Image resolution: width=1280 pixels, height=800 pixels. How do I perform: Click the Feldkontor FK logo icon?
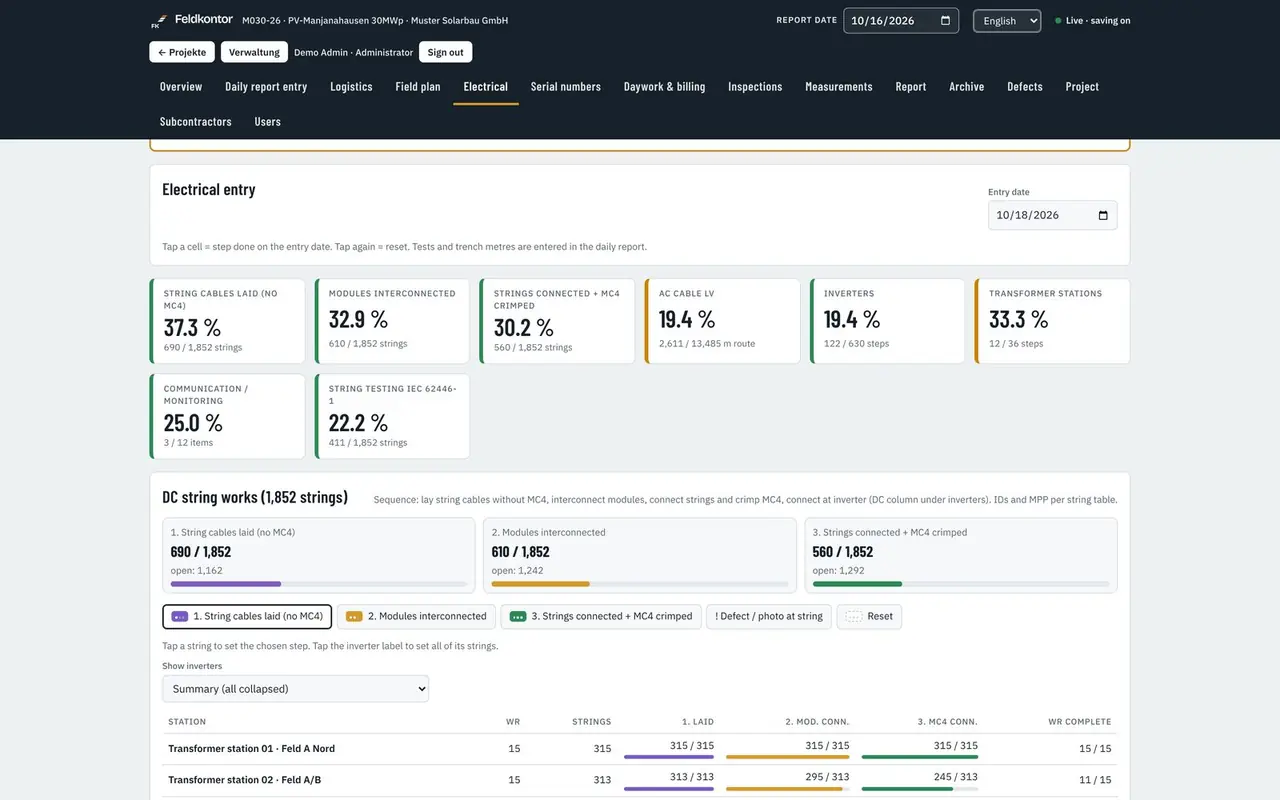coord(157,21)
